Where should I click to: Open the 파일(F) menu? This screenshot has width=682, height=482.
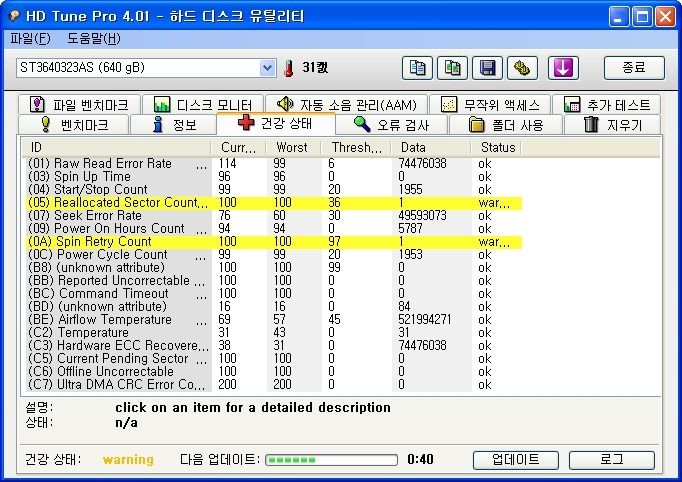pyautogui.click(x=30, y=39)
